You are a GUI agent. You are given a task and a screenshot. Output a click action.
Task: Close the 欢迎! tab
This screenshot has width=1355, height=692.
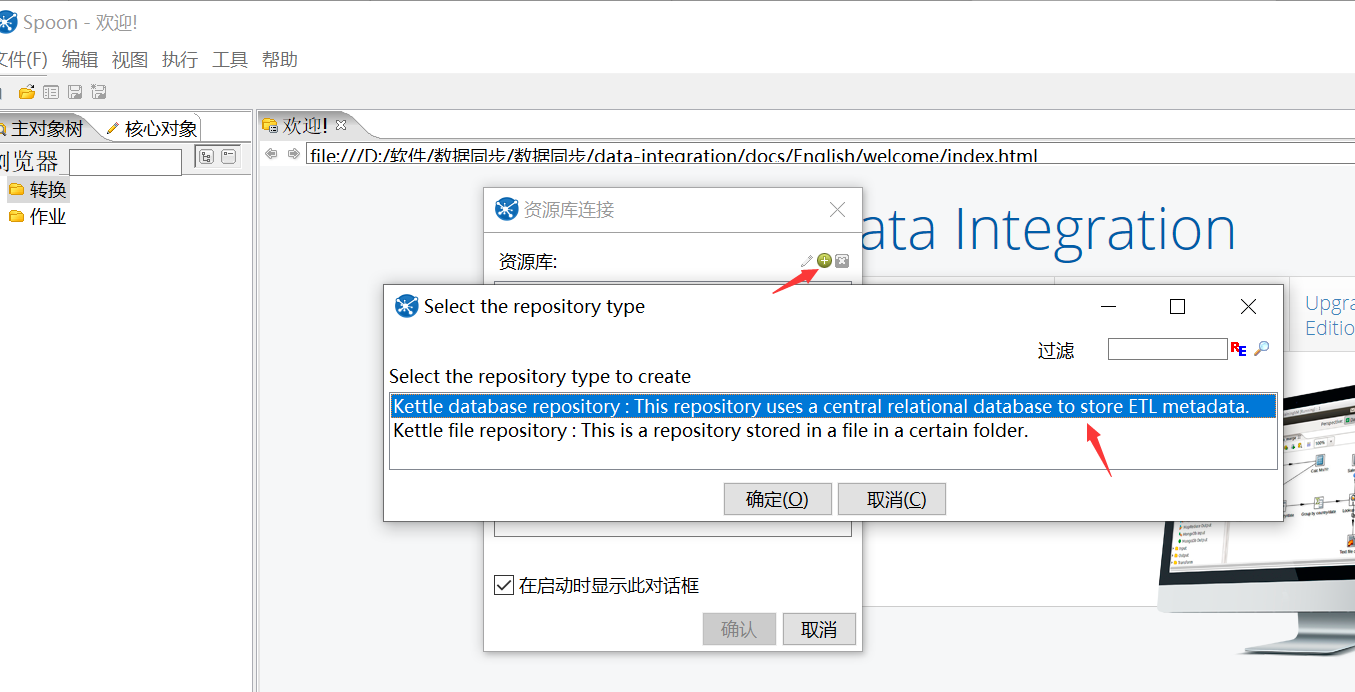[340, 125]
